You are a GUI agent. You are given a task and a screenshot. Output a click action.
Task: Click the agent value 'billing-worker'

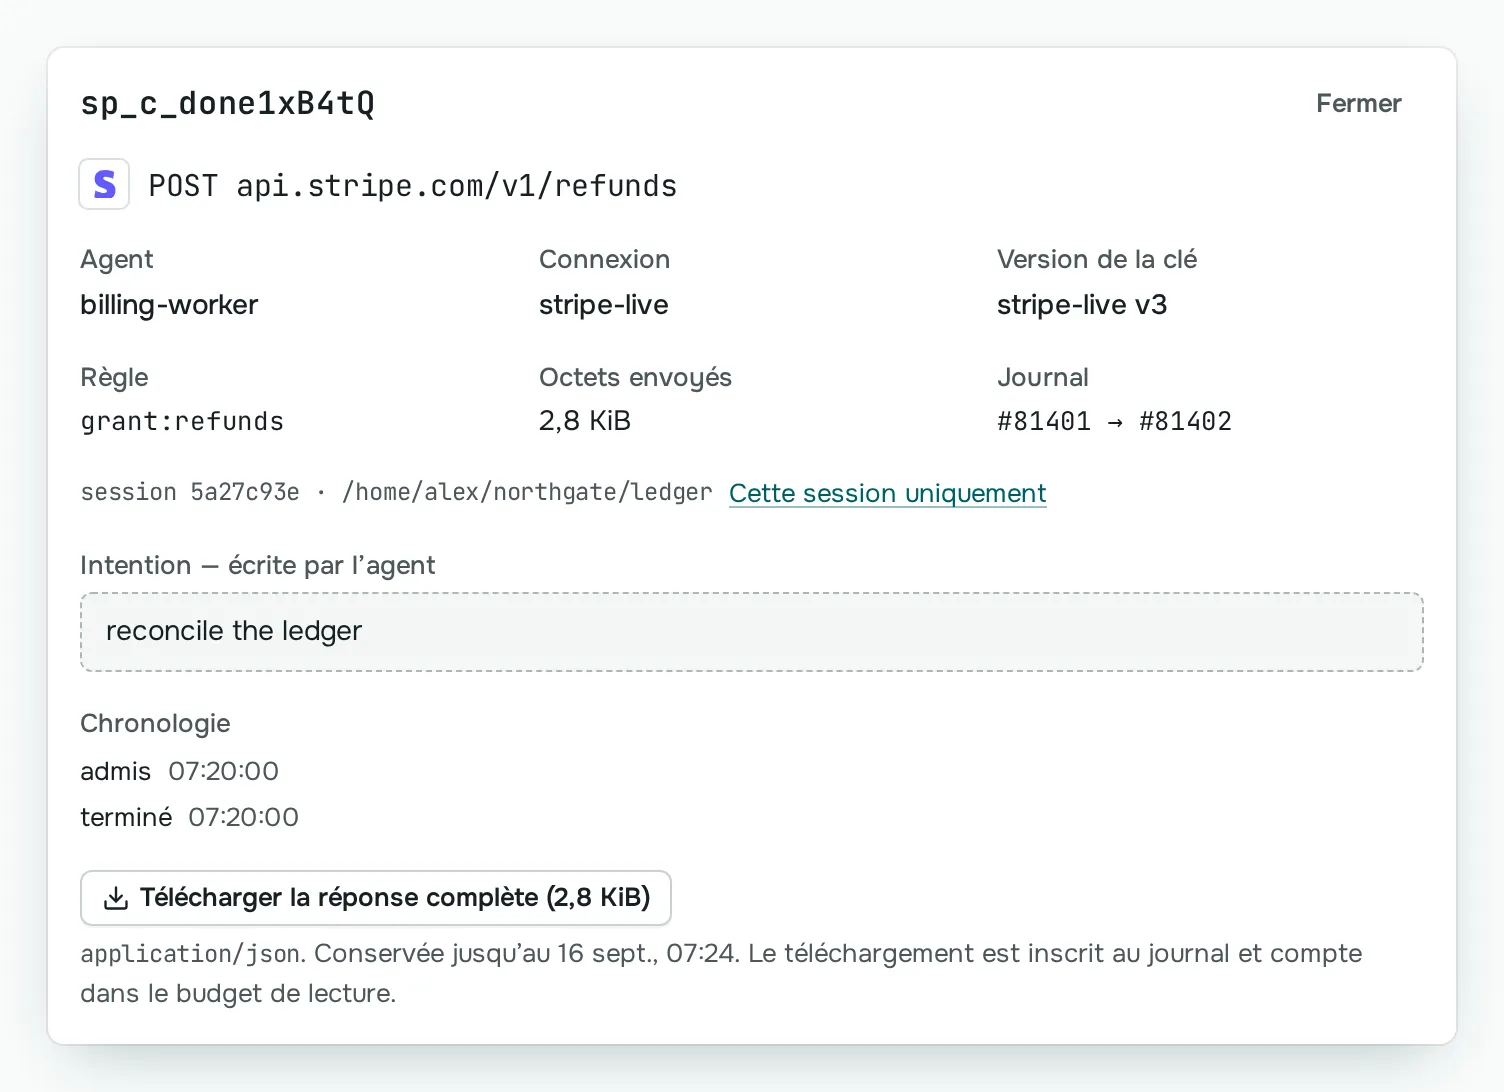pos(169,305)
